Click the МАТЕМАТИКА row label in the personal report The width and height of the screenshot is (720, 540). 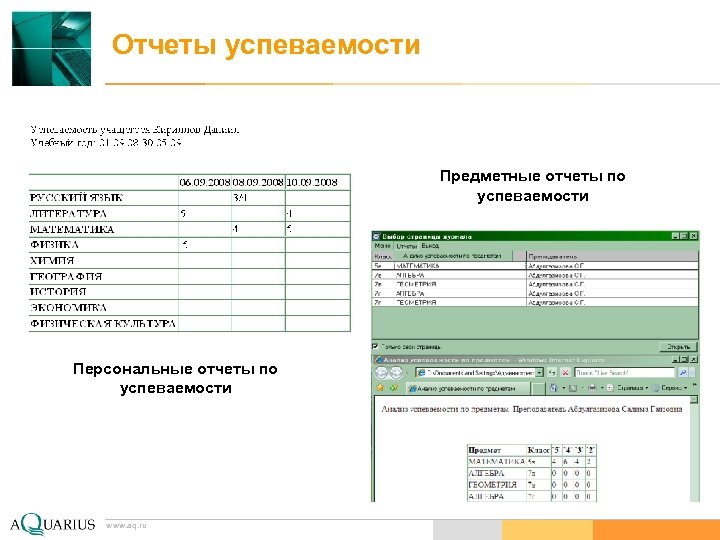[72, 229]
